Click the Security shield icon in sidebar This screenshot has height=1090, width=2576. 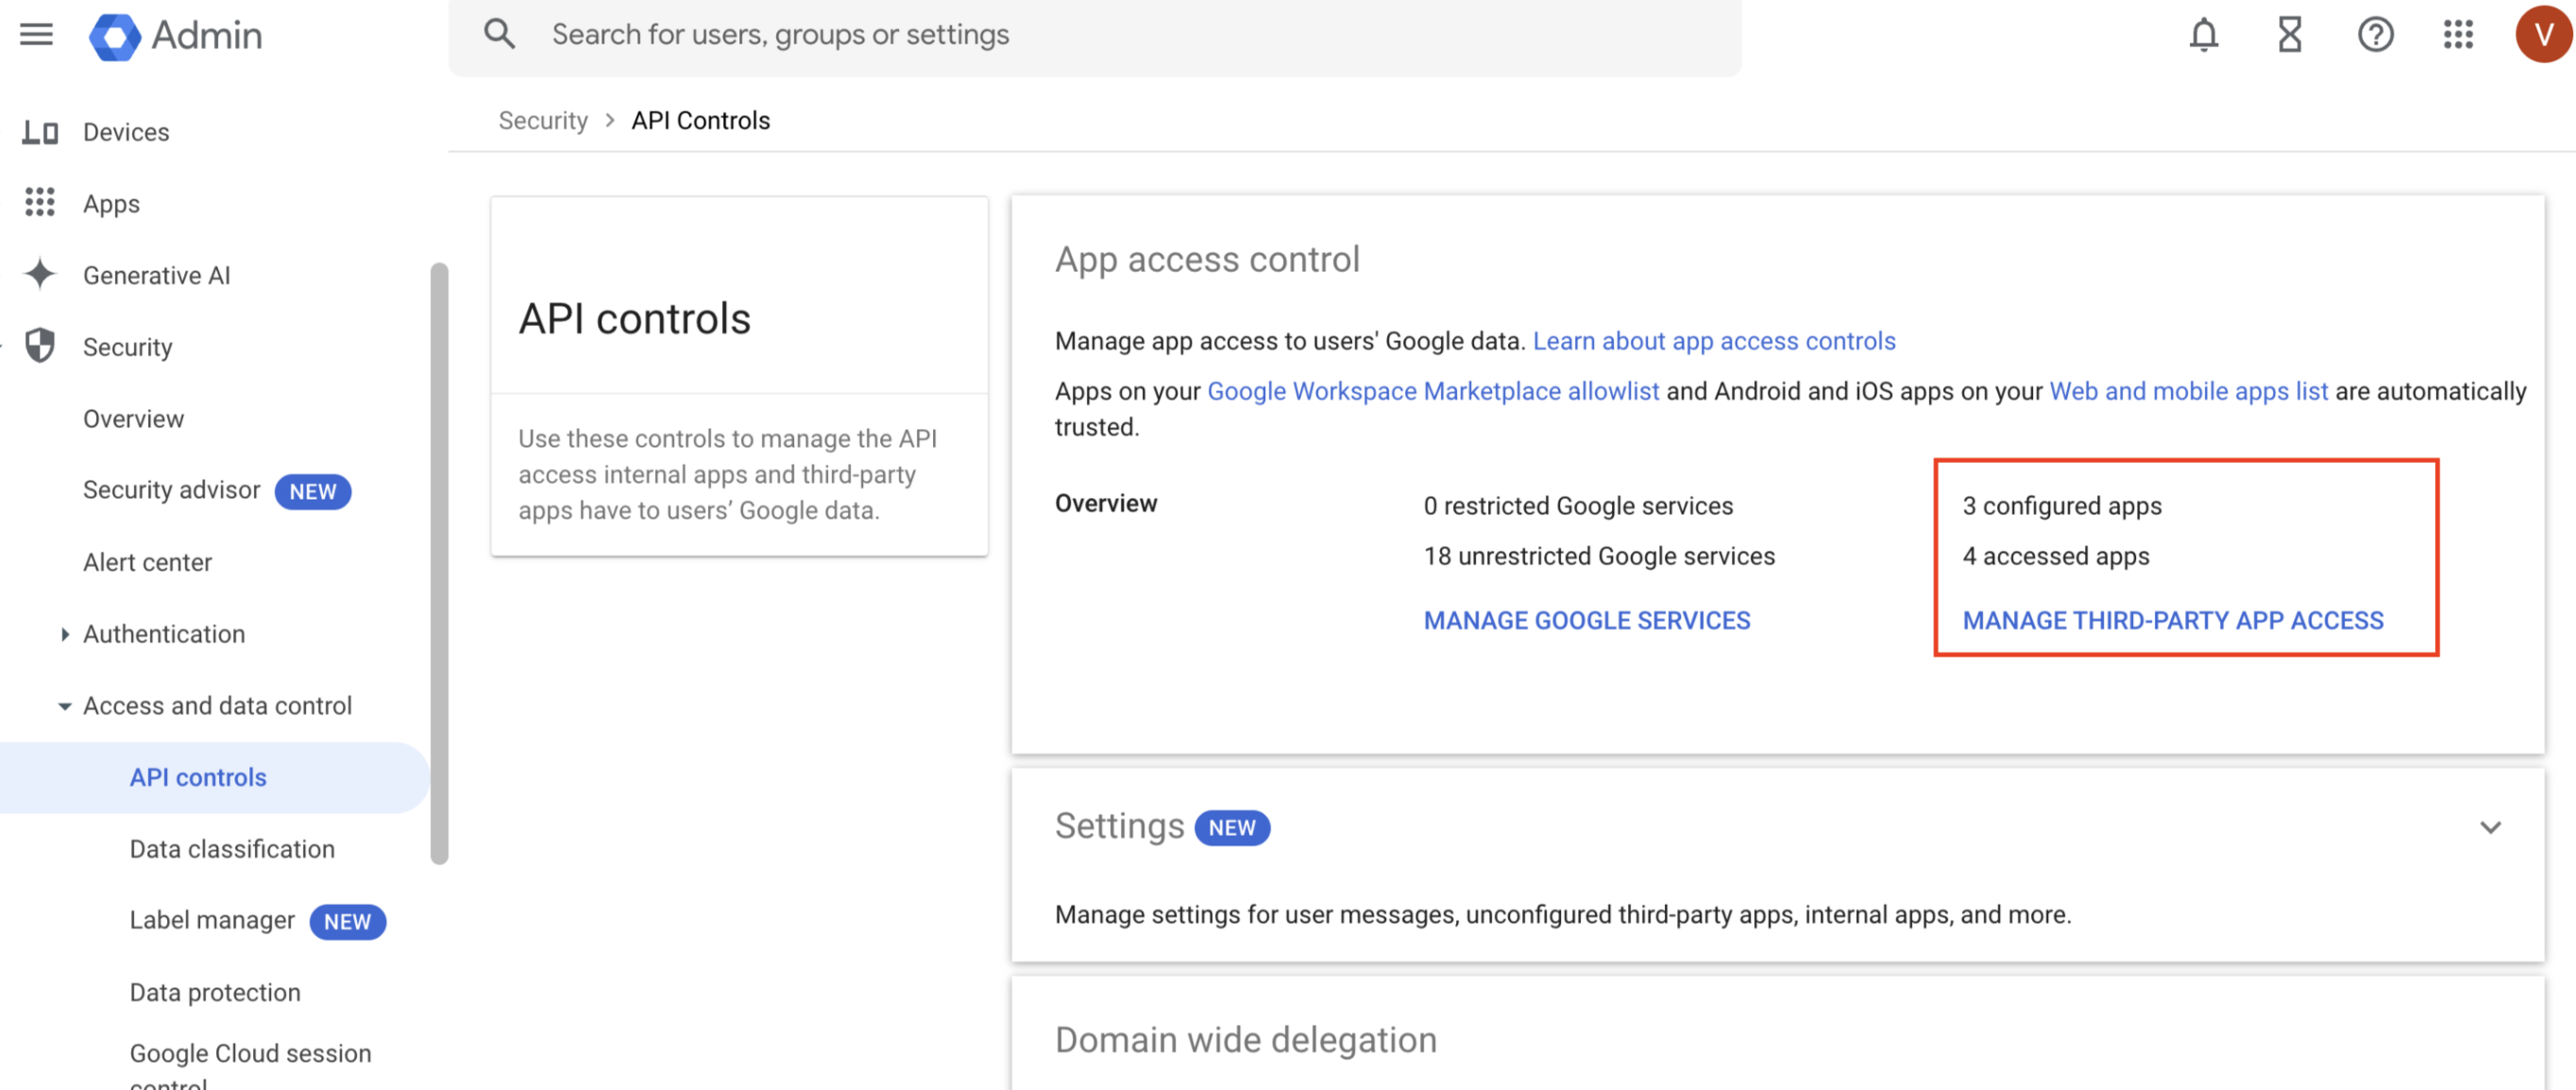coord(40,346)
